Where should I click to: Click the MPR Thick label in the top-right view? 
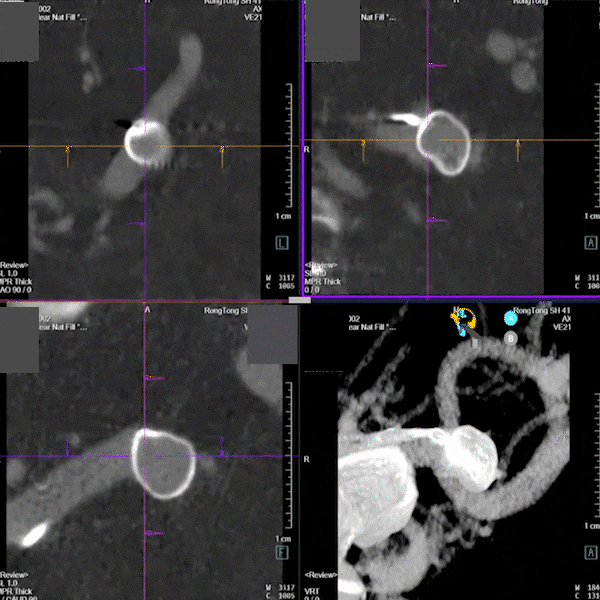(323, 282)
